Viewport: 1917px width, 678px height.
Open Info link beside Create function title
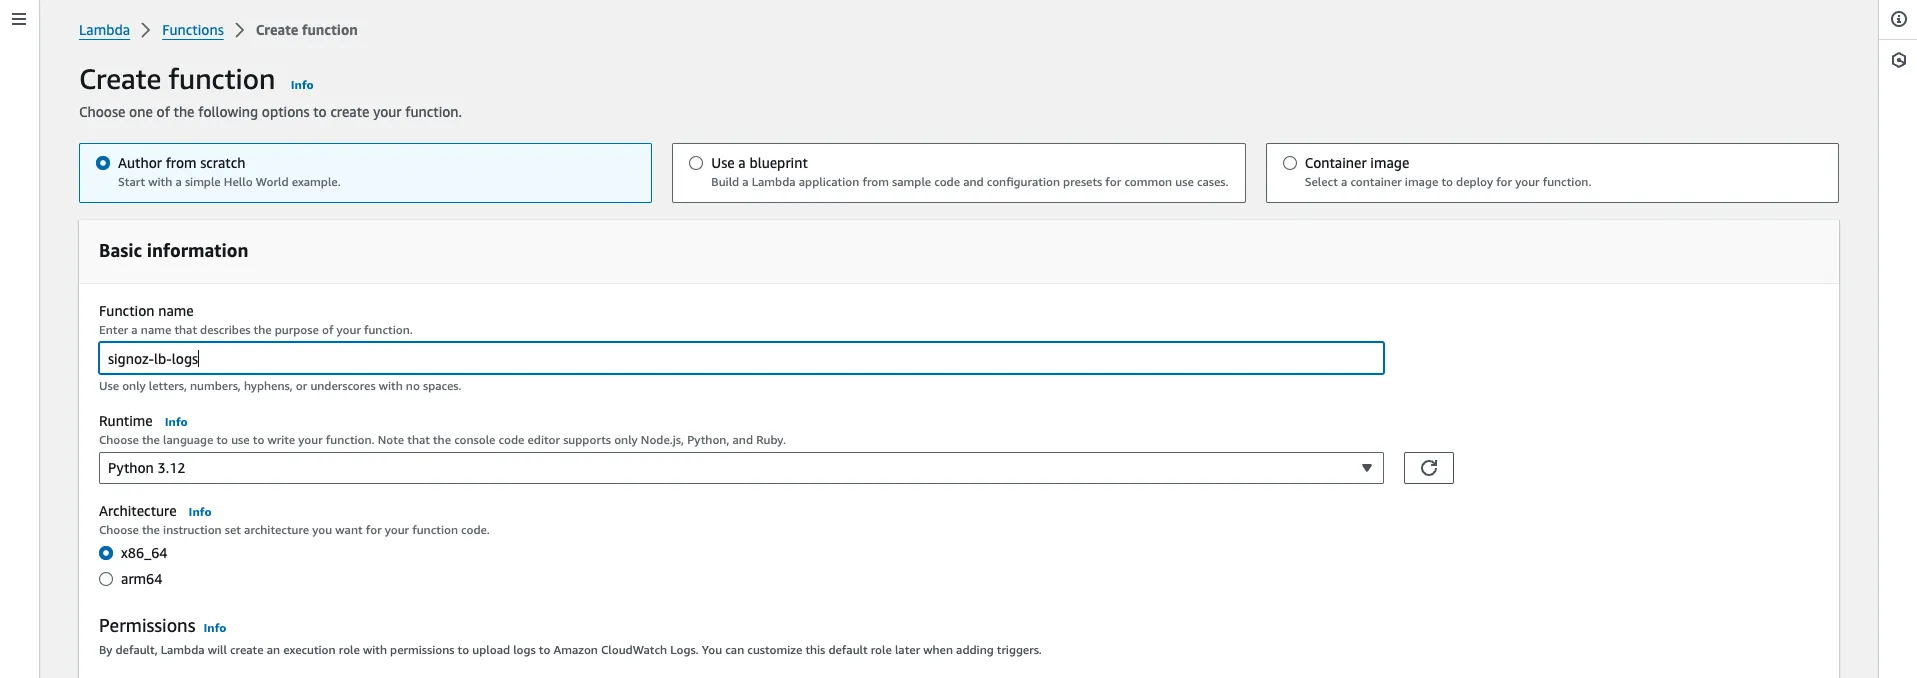point(302,85)
